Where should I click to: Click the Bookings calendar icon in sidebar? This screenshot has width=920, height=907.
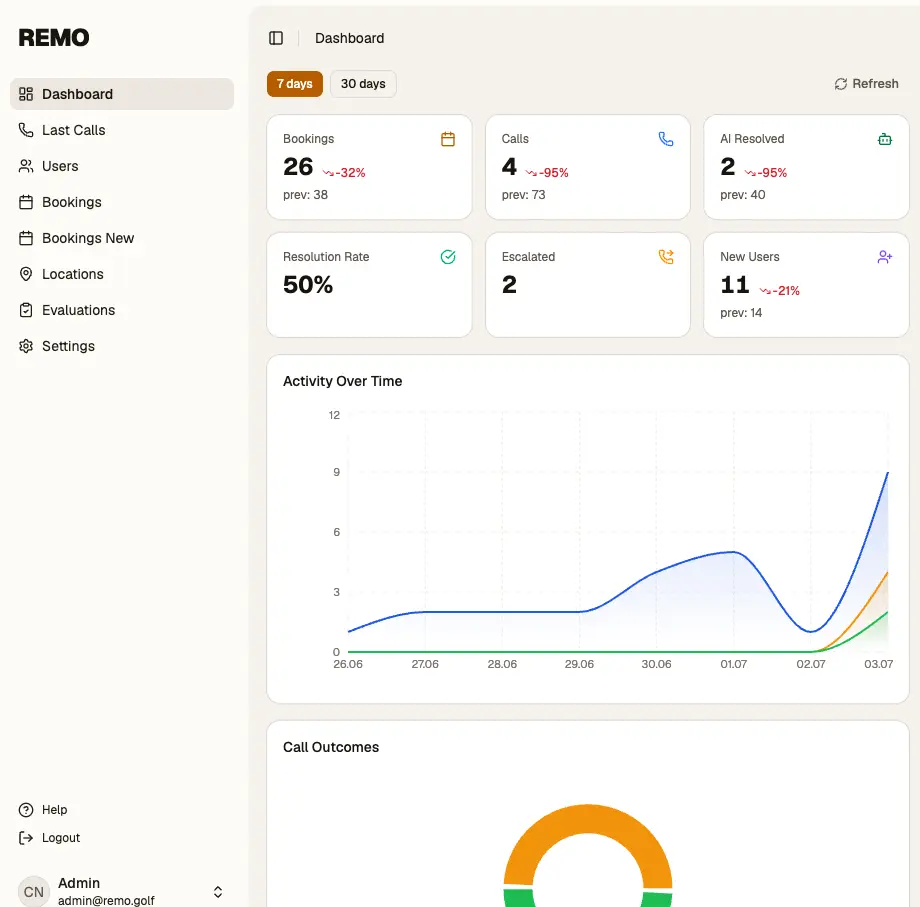tap(26, 202)
